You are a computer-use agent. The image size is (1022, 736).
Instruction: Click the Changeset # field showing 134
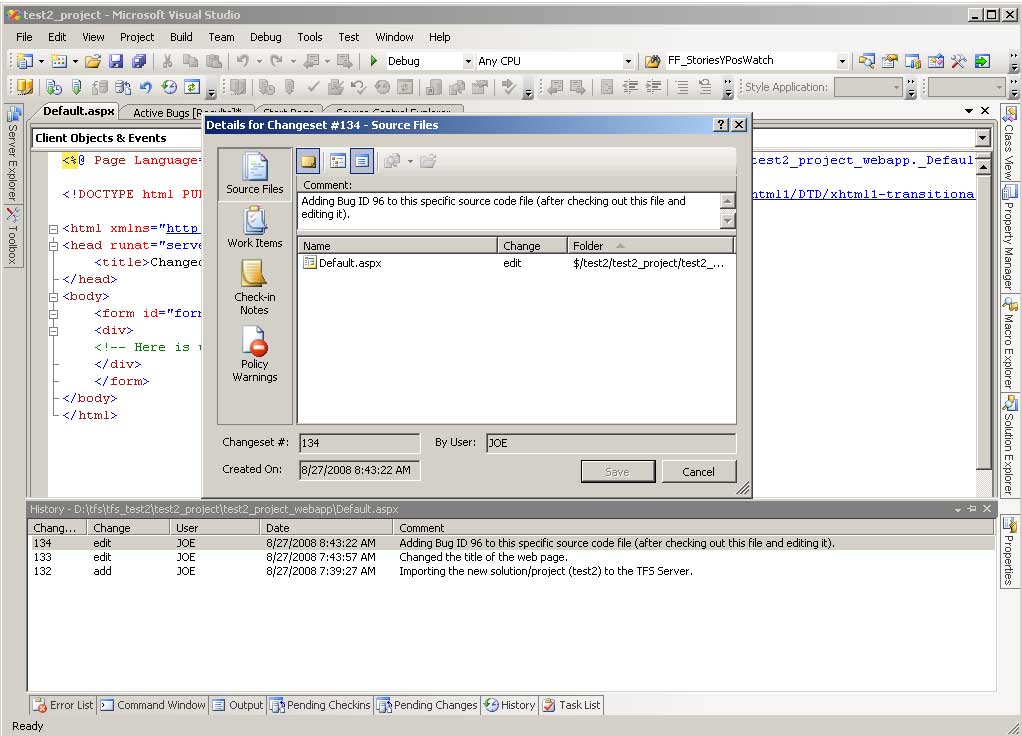[359, 443]
